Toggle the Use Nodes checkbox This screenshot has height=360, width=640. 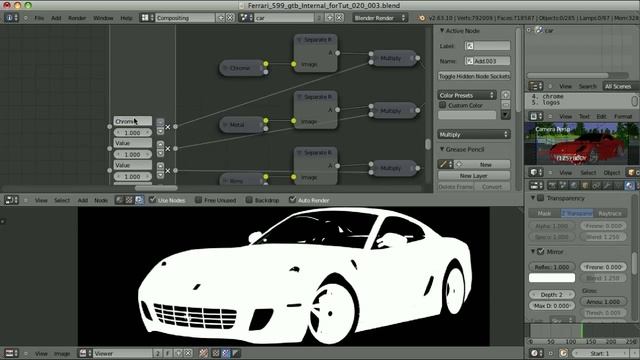pyautogui.click(x=153, y=200)
